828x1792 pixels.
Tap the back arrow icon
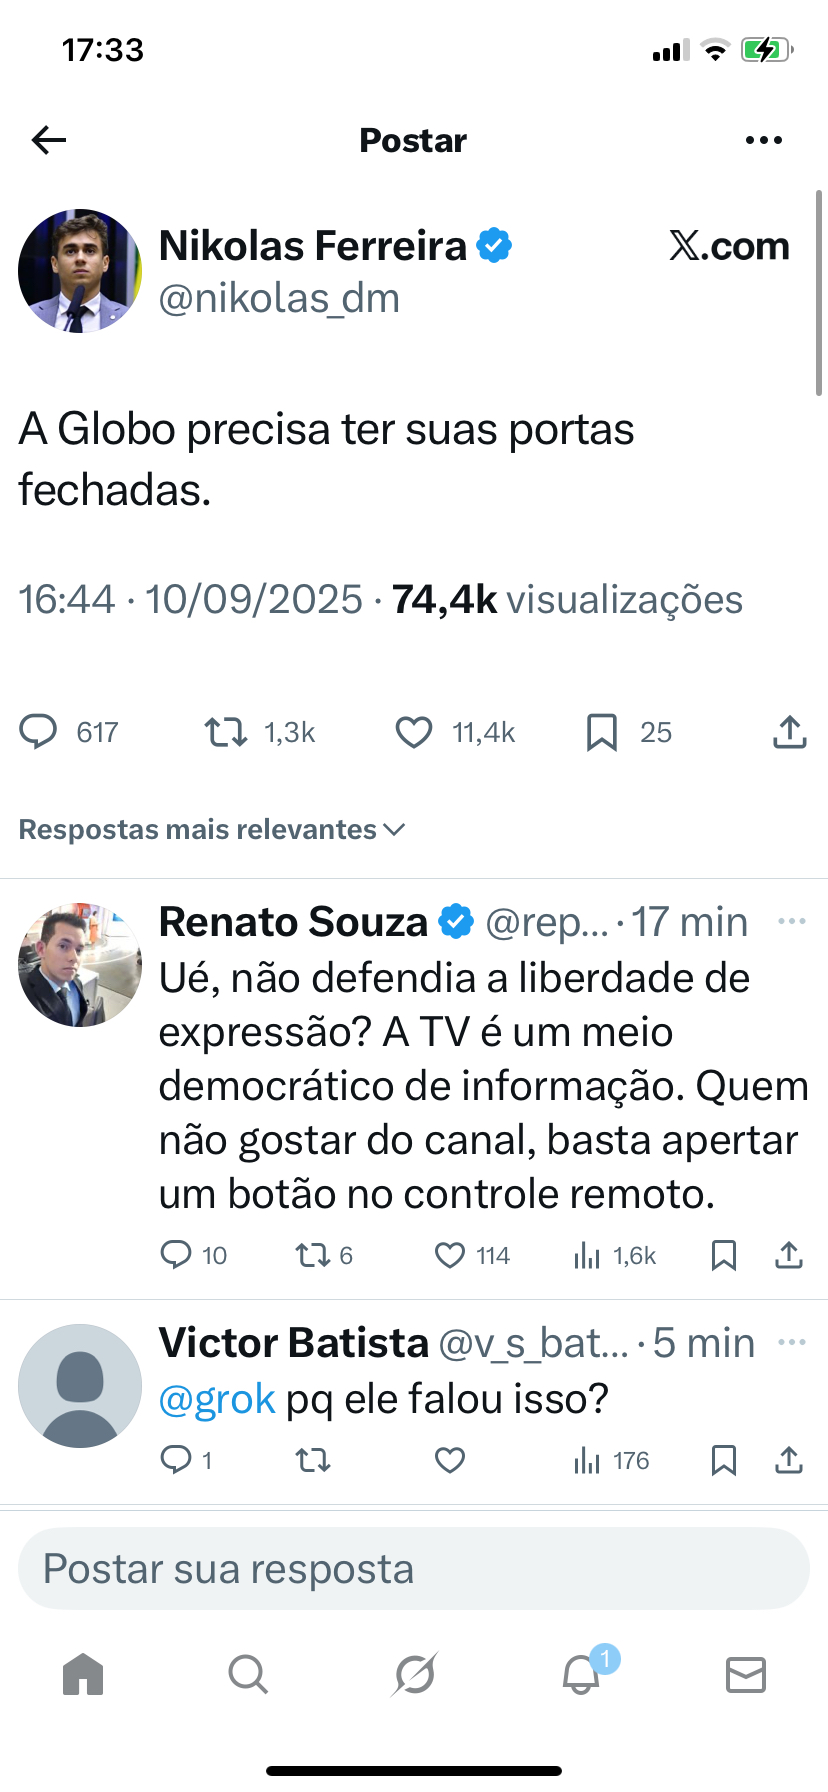coord(48,140)
